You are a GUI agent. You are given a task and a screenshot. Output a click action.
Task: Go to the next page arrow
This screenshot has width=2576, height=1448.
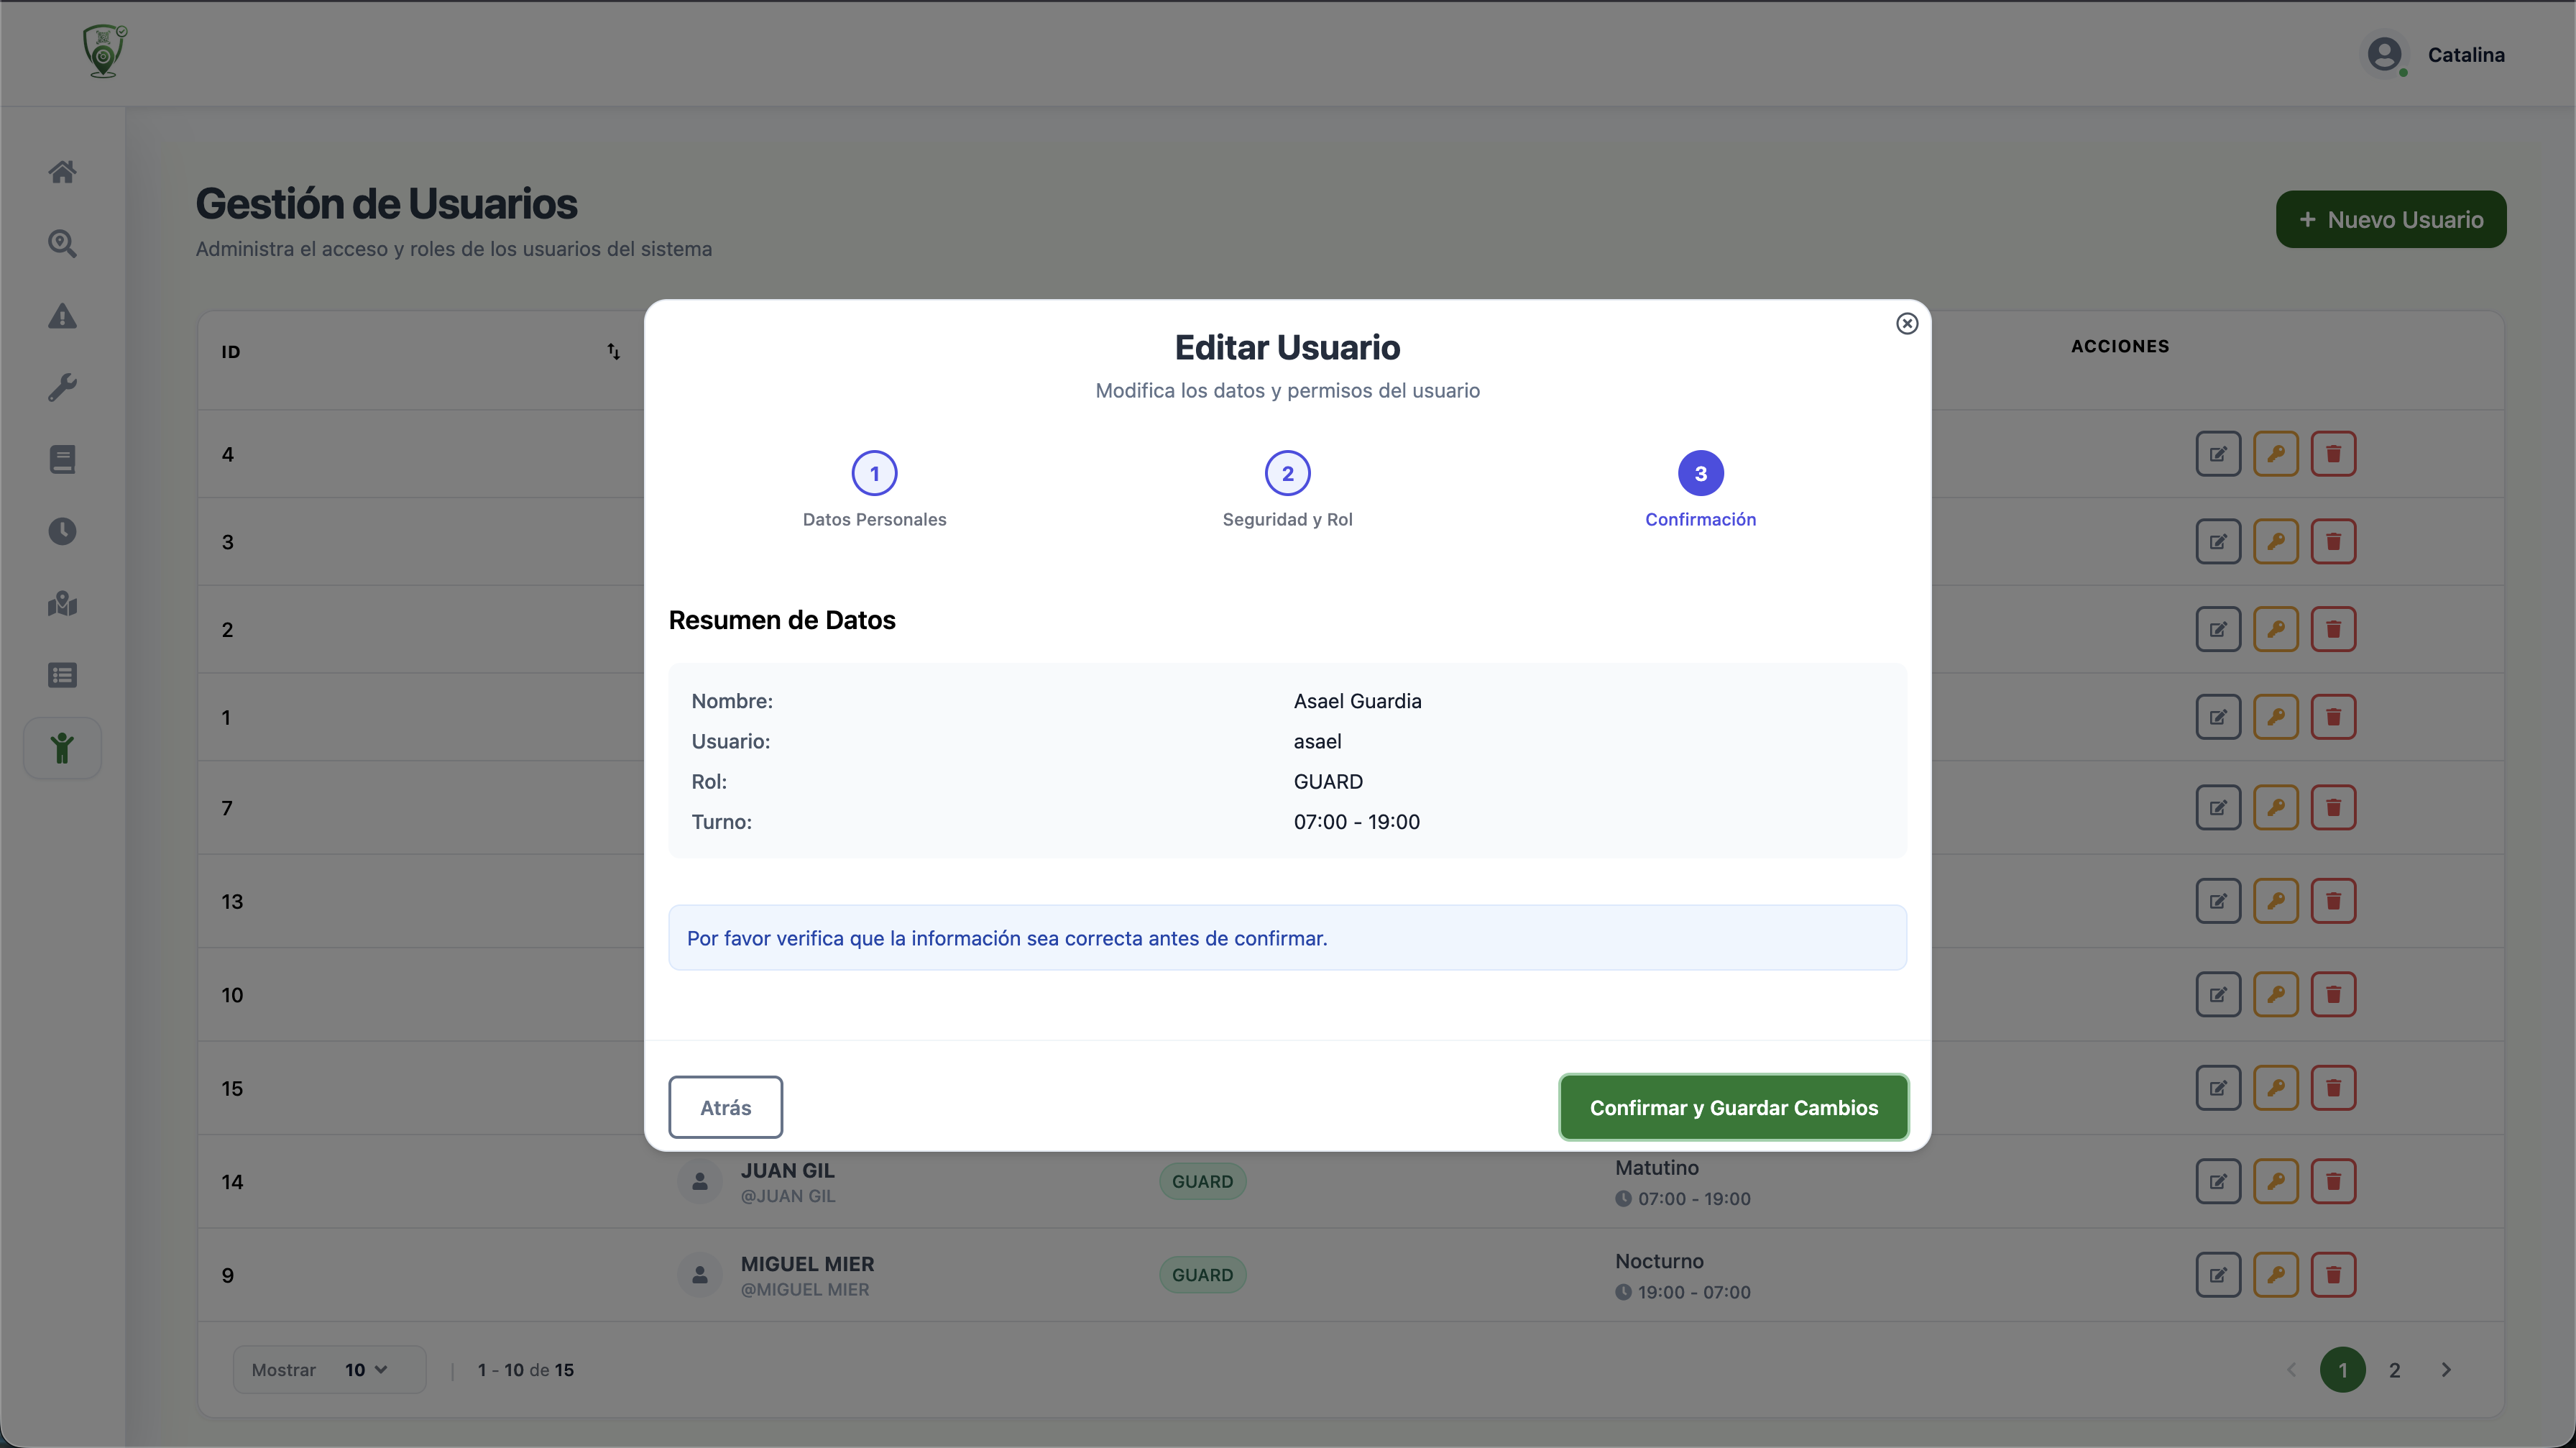click(x=2445, y=1370)
